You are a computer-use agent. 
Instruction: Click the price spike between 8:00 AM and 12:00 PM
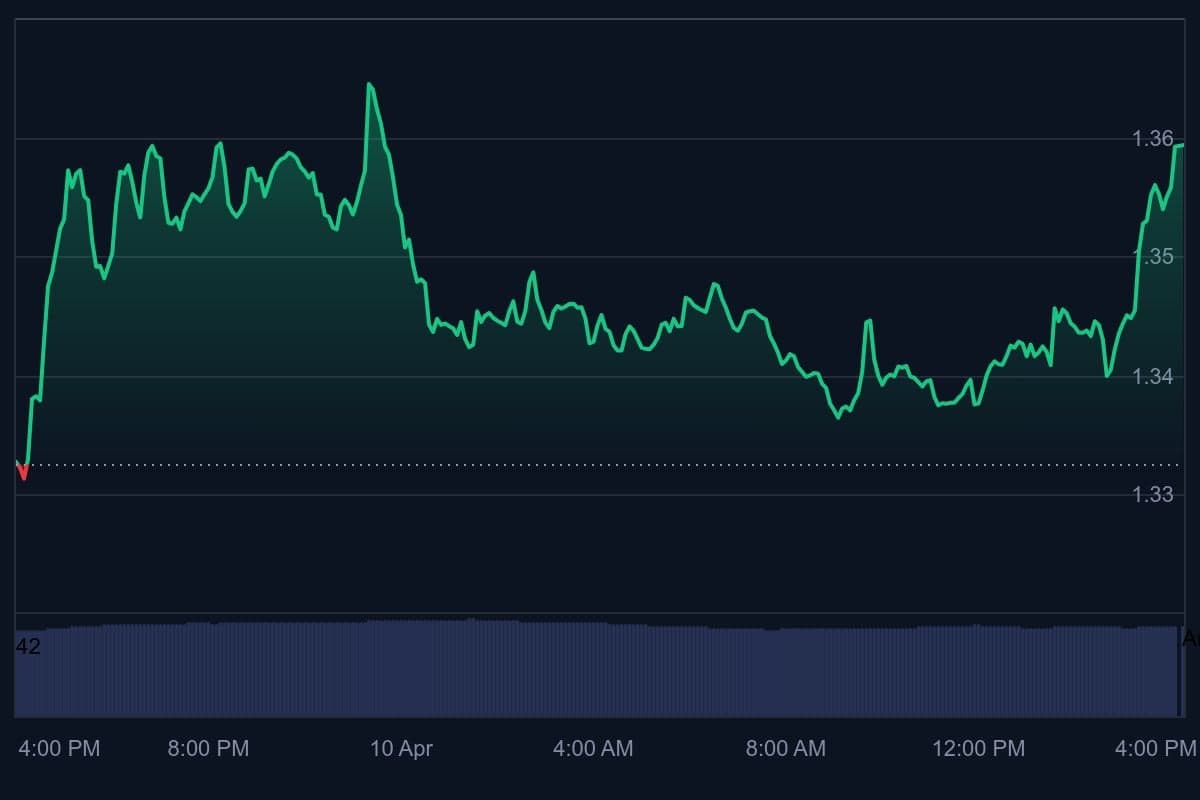pos(868,321)
